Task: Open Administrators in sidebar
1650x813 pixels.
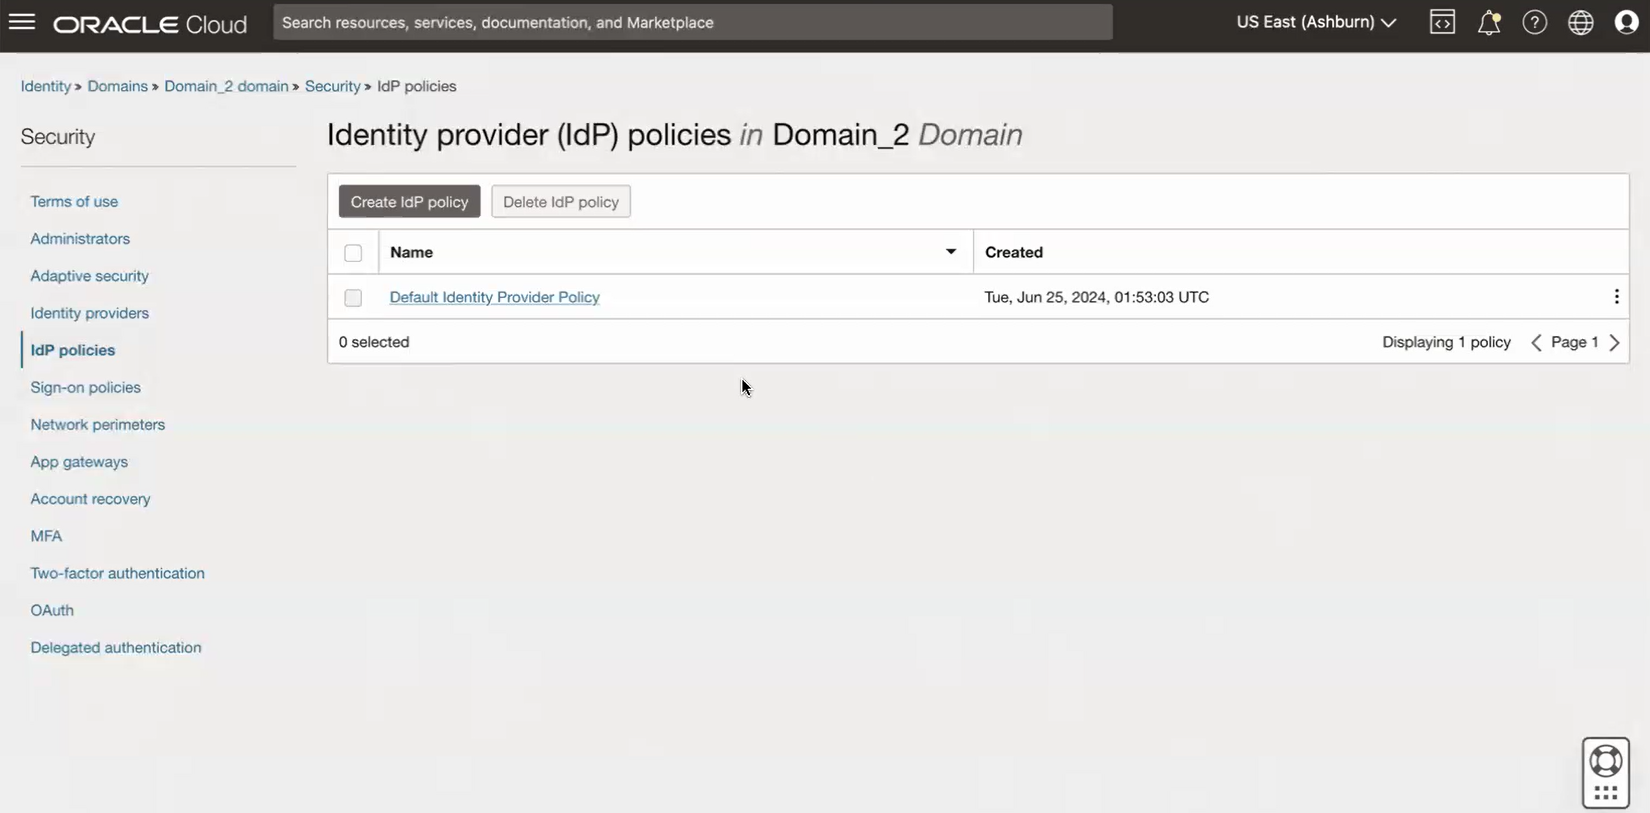Action: click(x=80, y=238)
